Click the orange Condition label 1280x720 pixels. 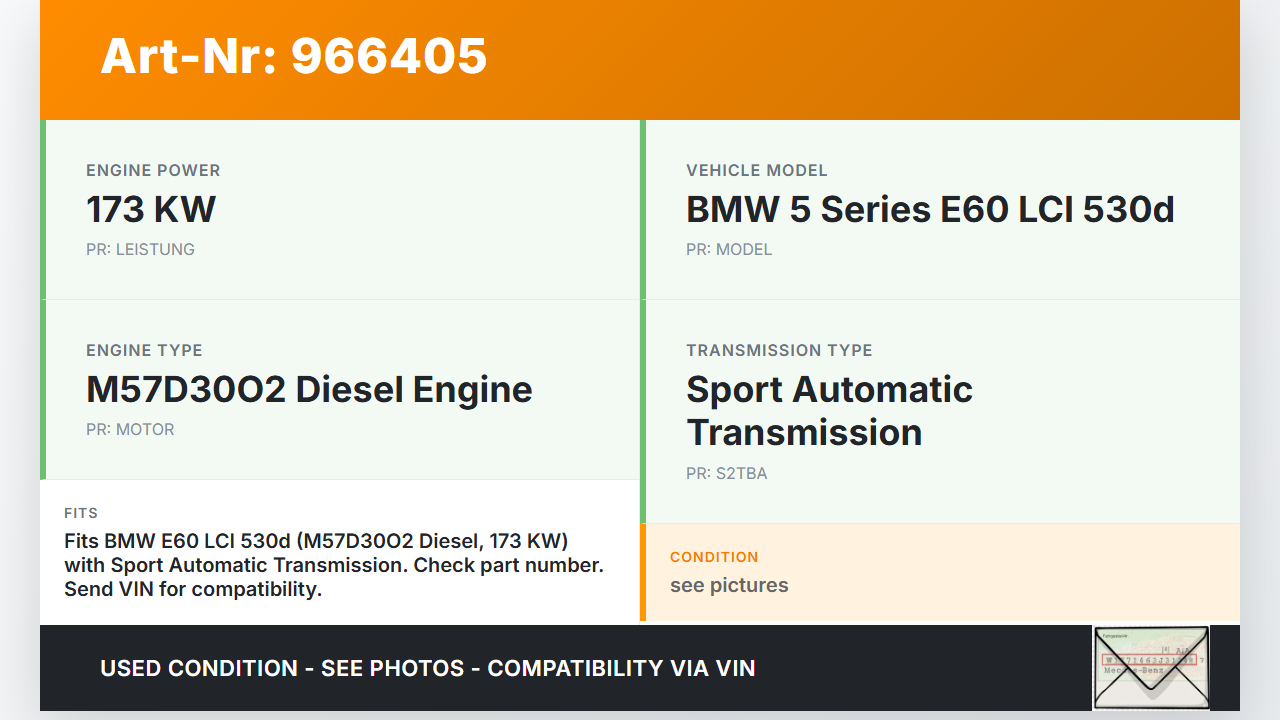714,557
